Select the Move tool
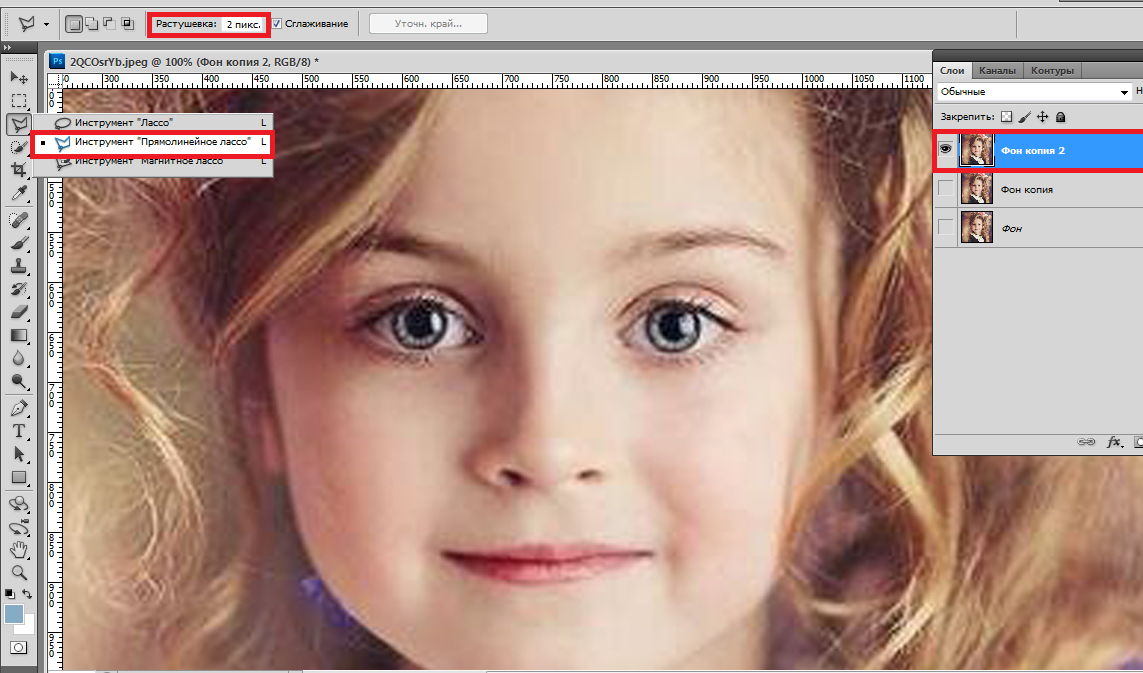This screenshot has height=673, width=1143. (19, 77)
